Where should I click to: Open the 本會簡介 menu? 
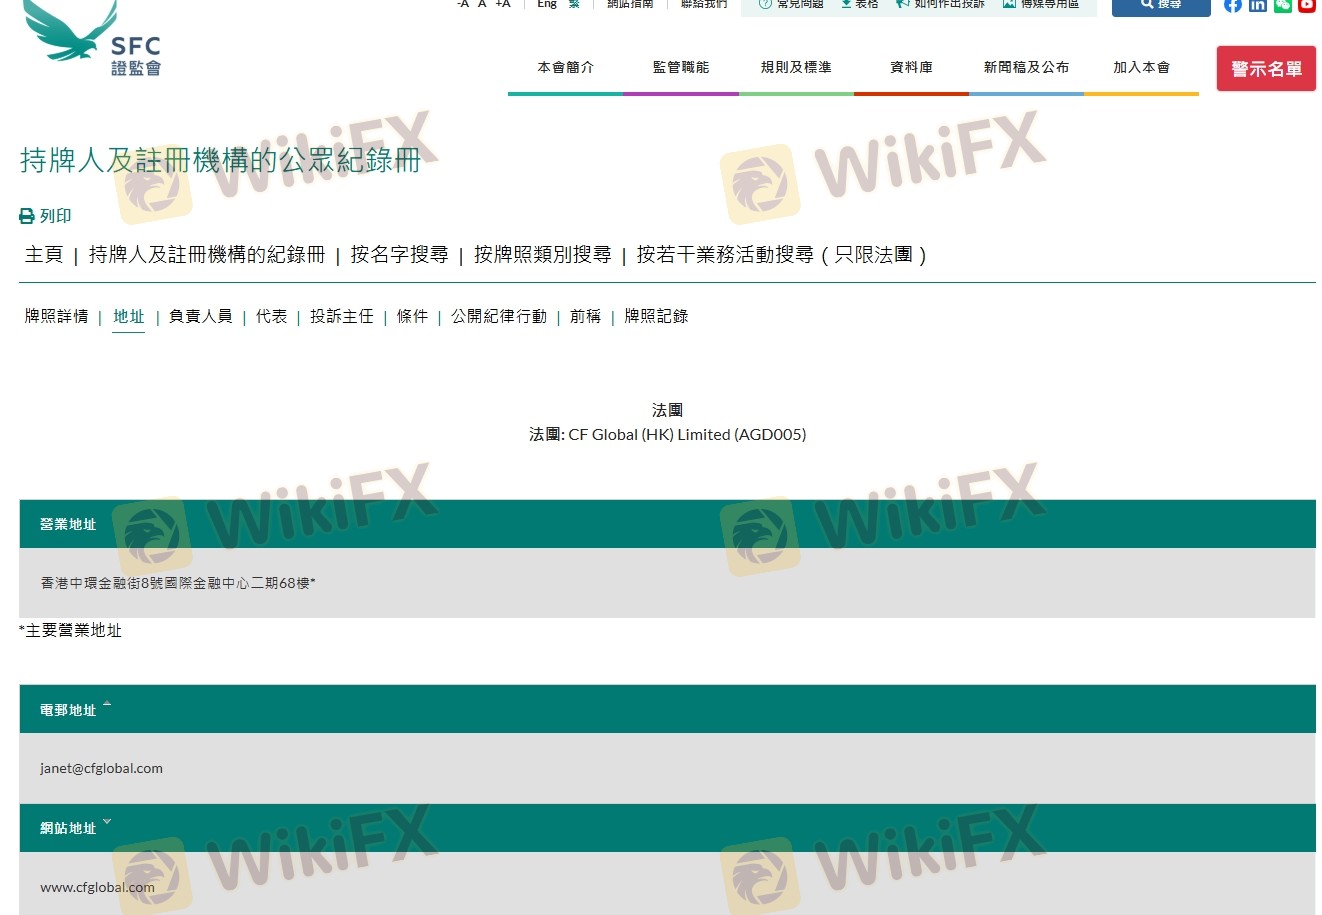(x=565, y=68)
